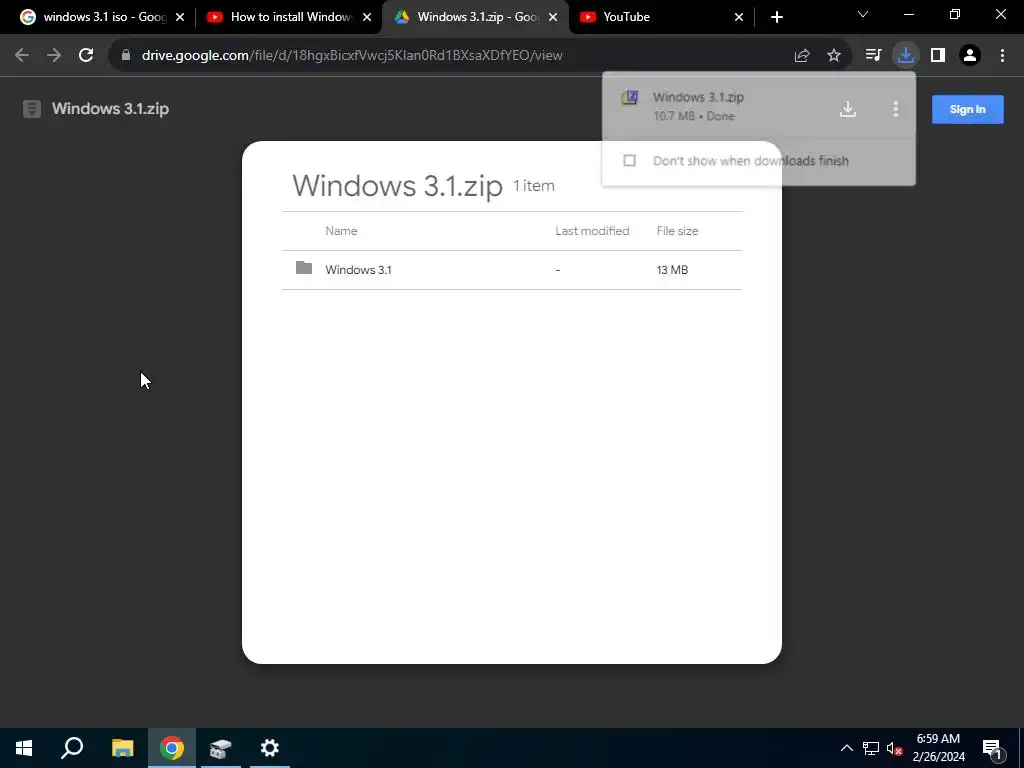Open the media control icon

(873, 56)
